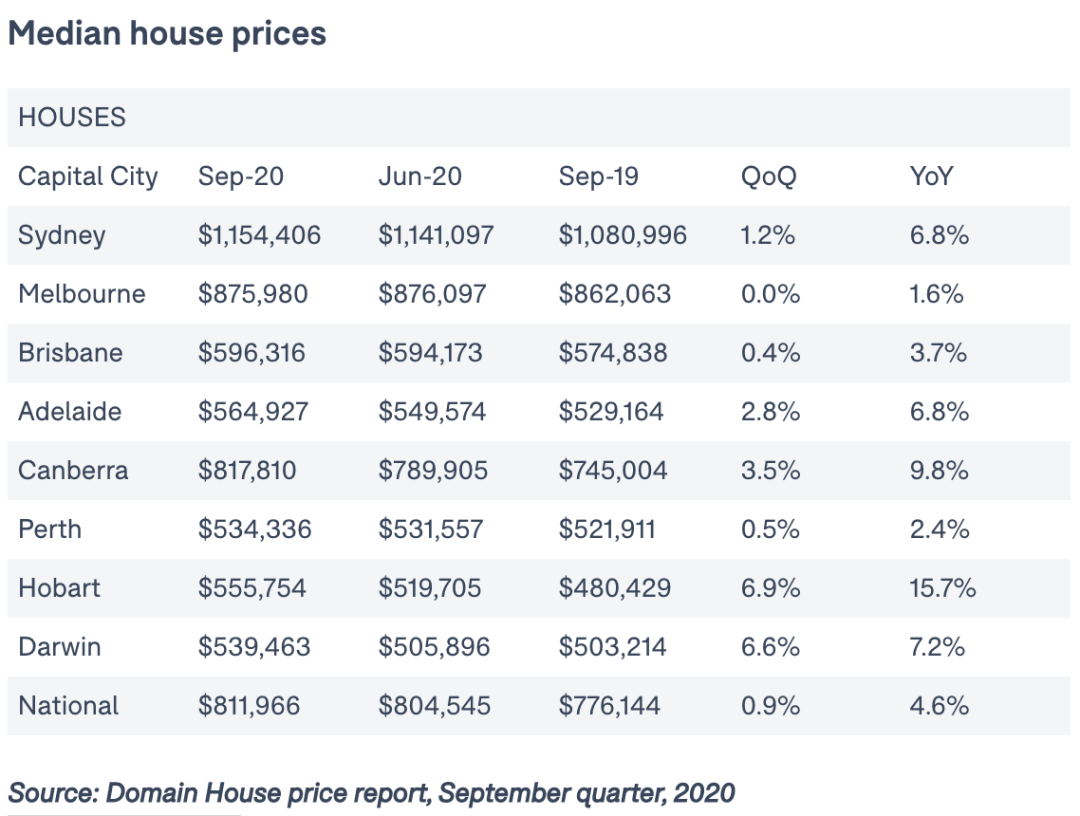Screen dimensions: 1080x816
Task: Click the Sep-20 column header
Action: click(240, 176)
